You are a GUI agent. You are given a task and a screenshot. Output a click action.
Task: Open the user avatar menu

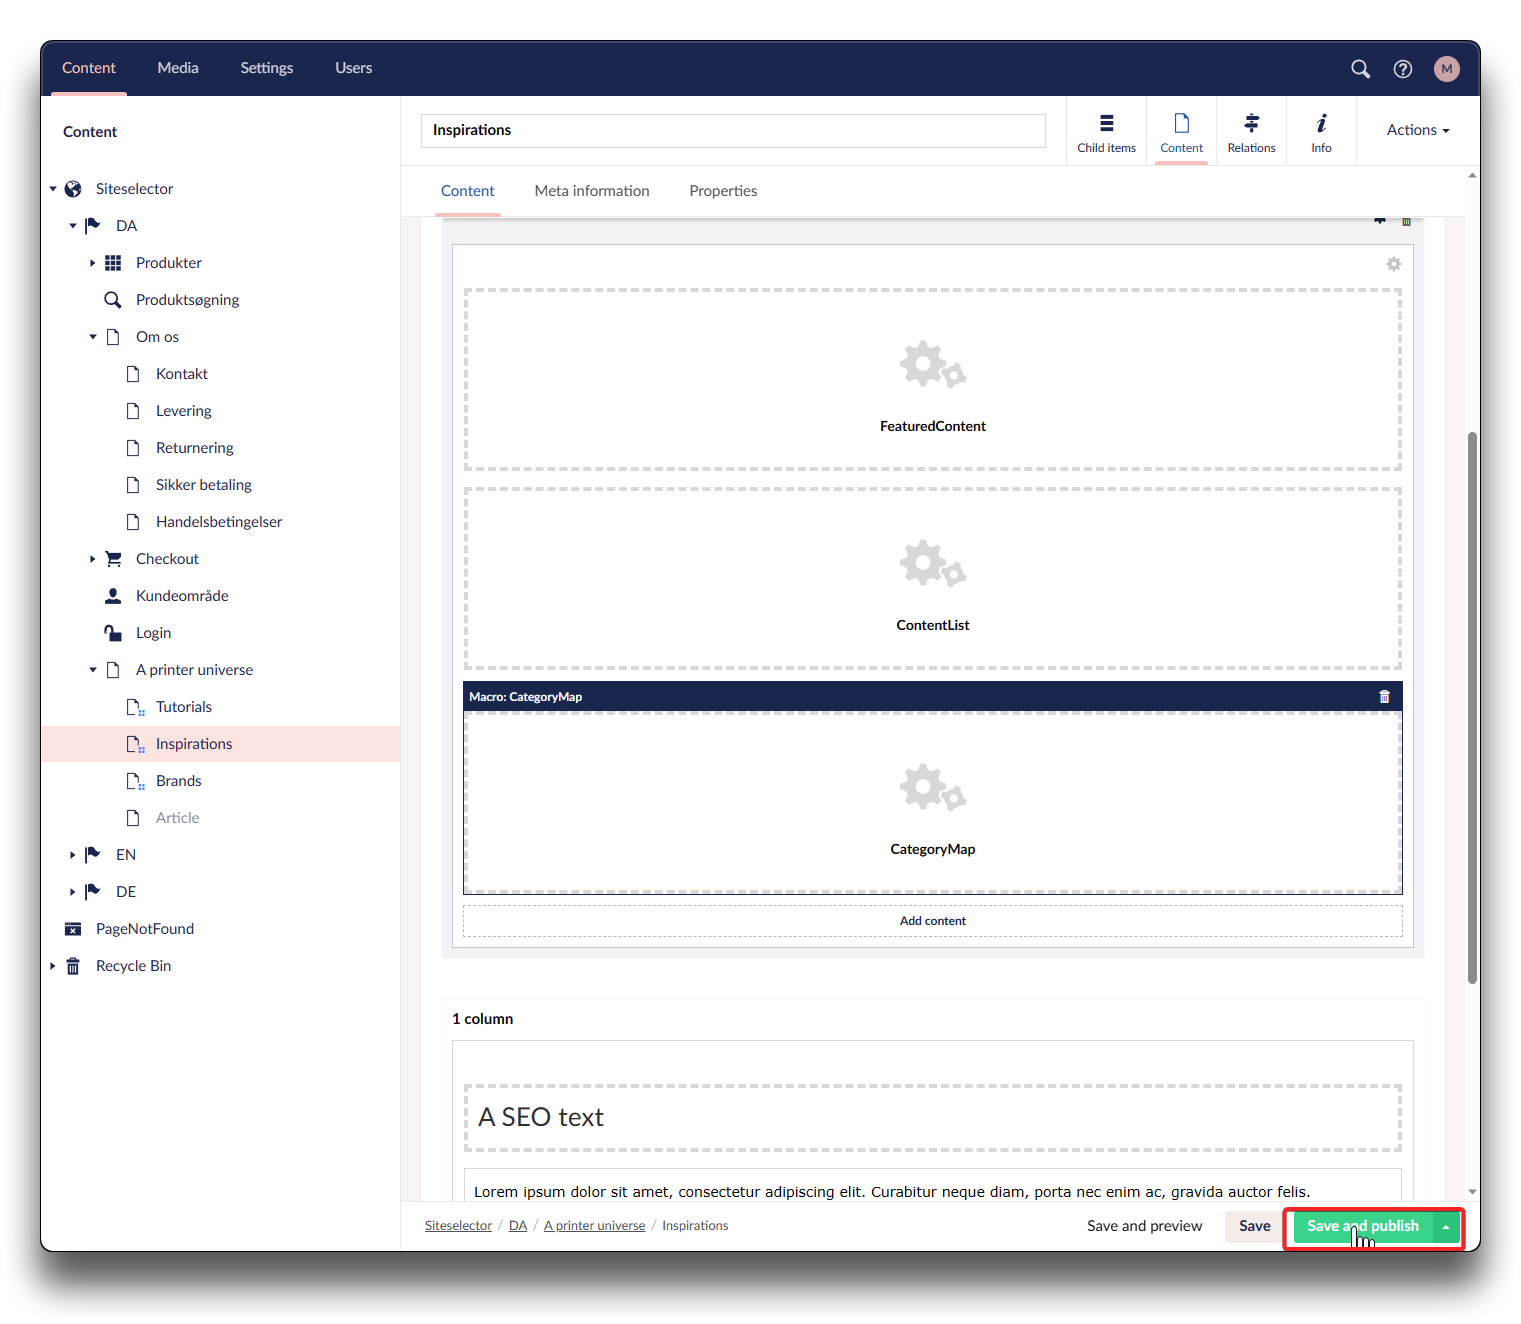tap(1446, 69)
